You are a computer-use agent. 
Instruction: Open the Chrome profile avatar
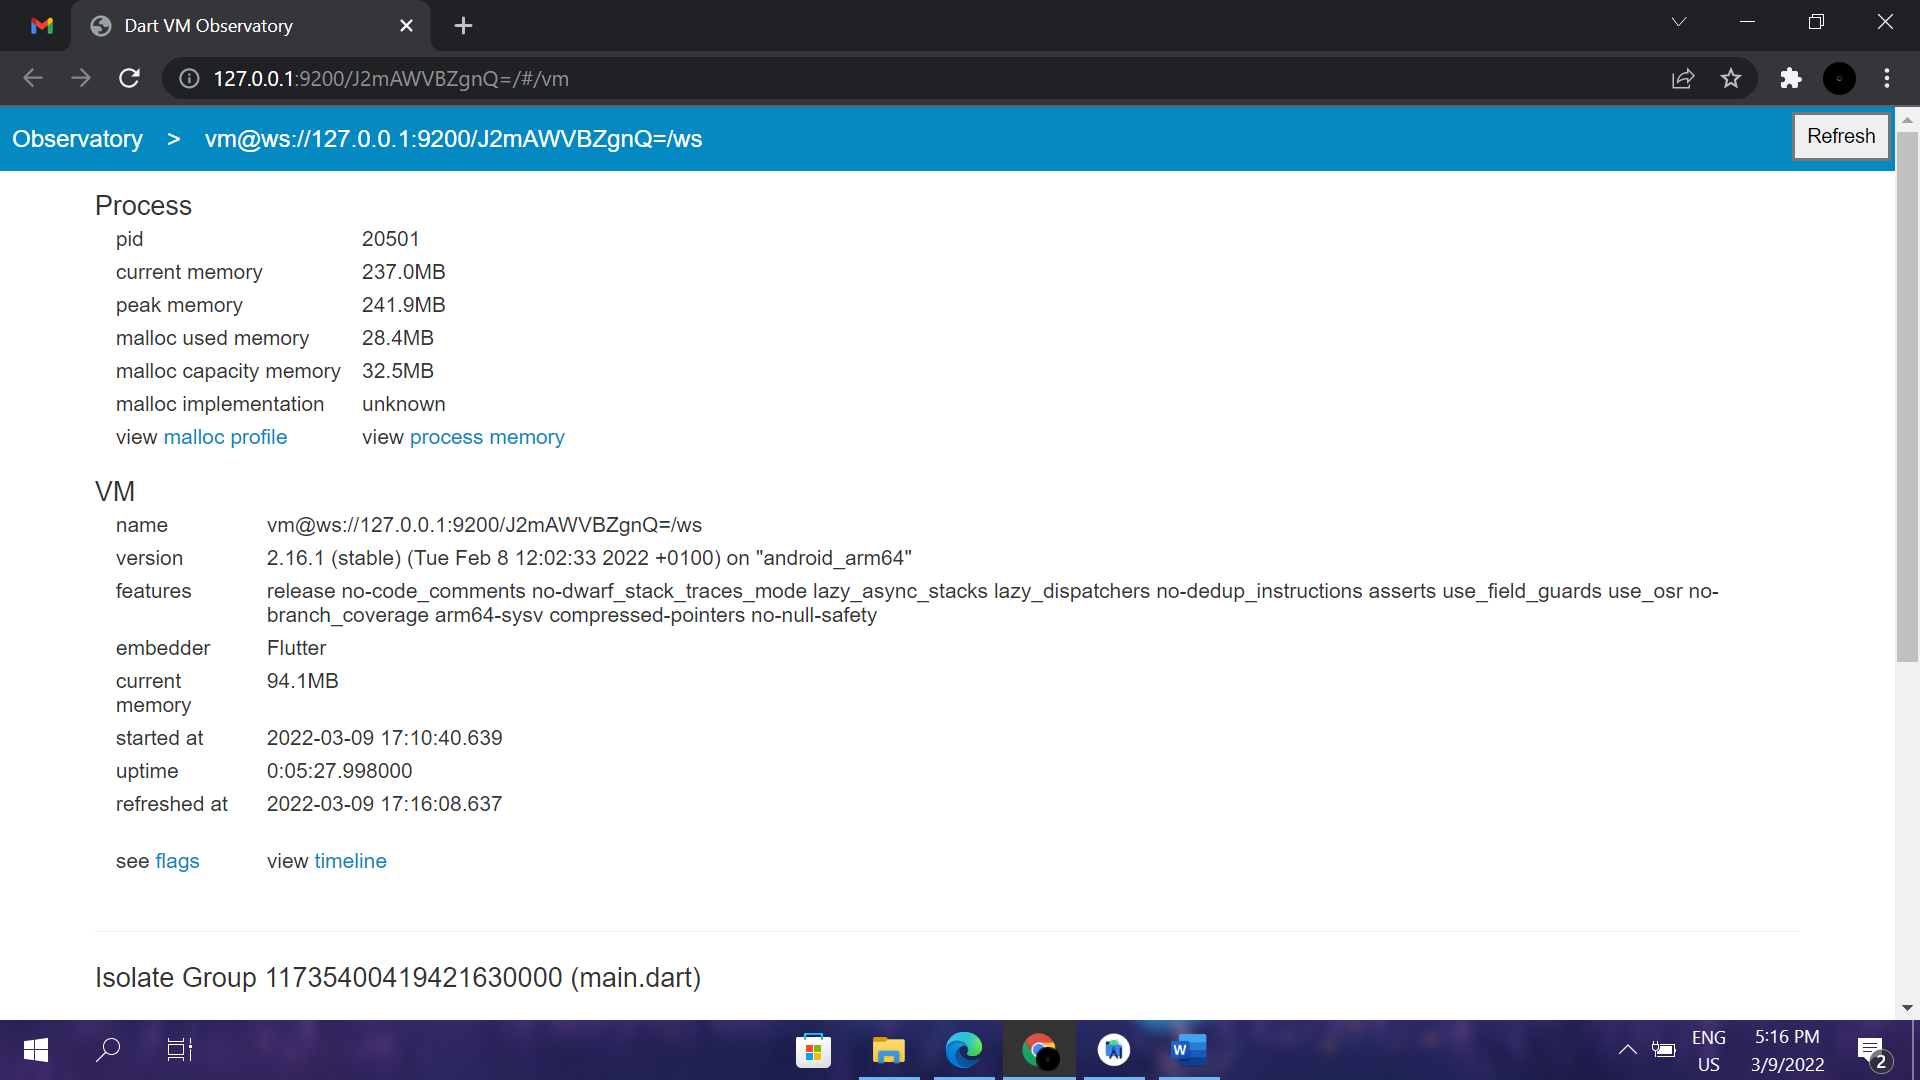[1839, 78]
